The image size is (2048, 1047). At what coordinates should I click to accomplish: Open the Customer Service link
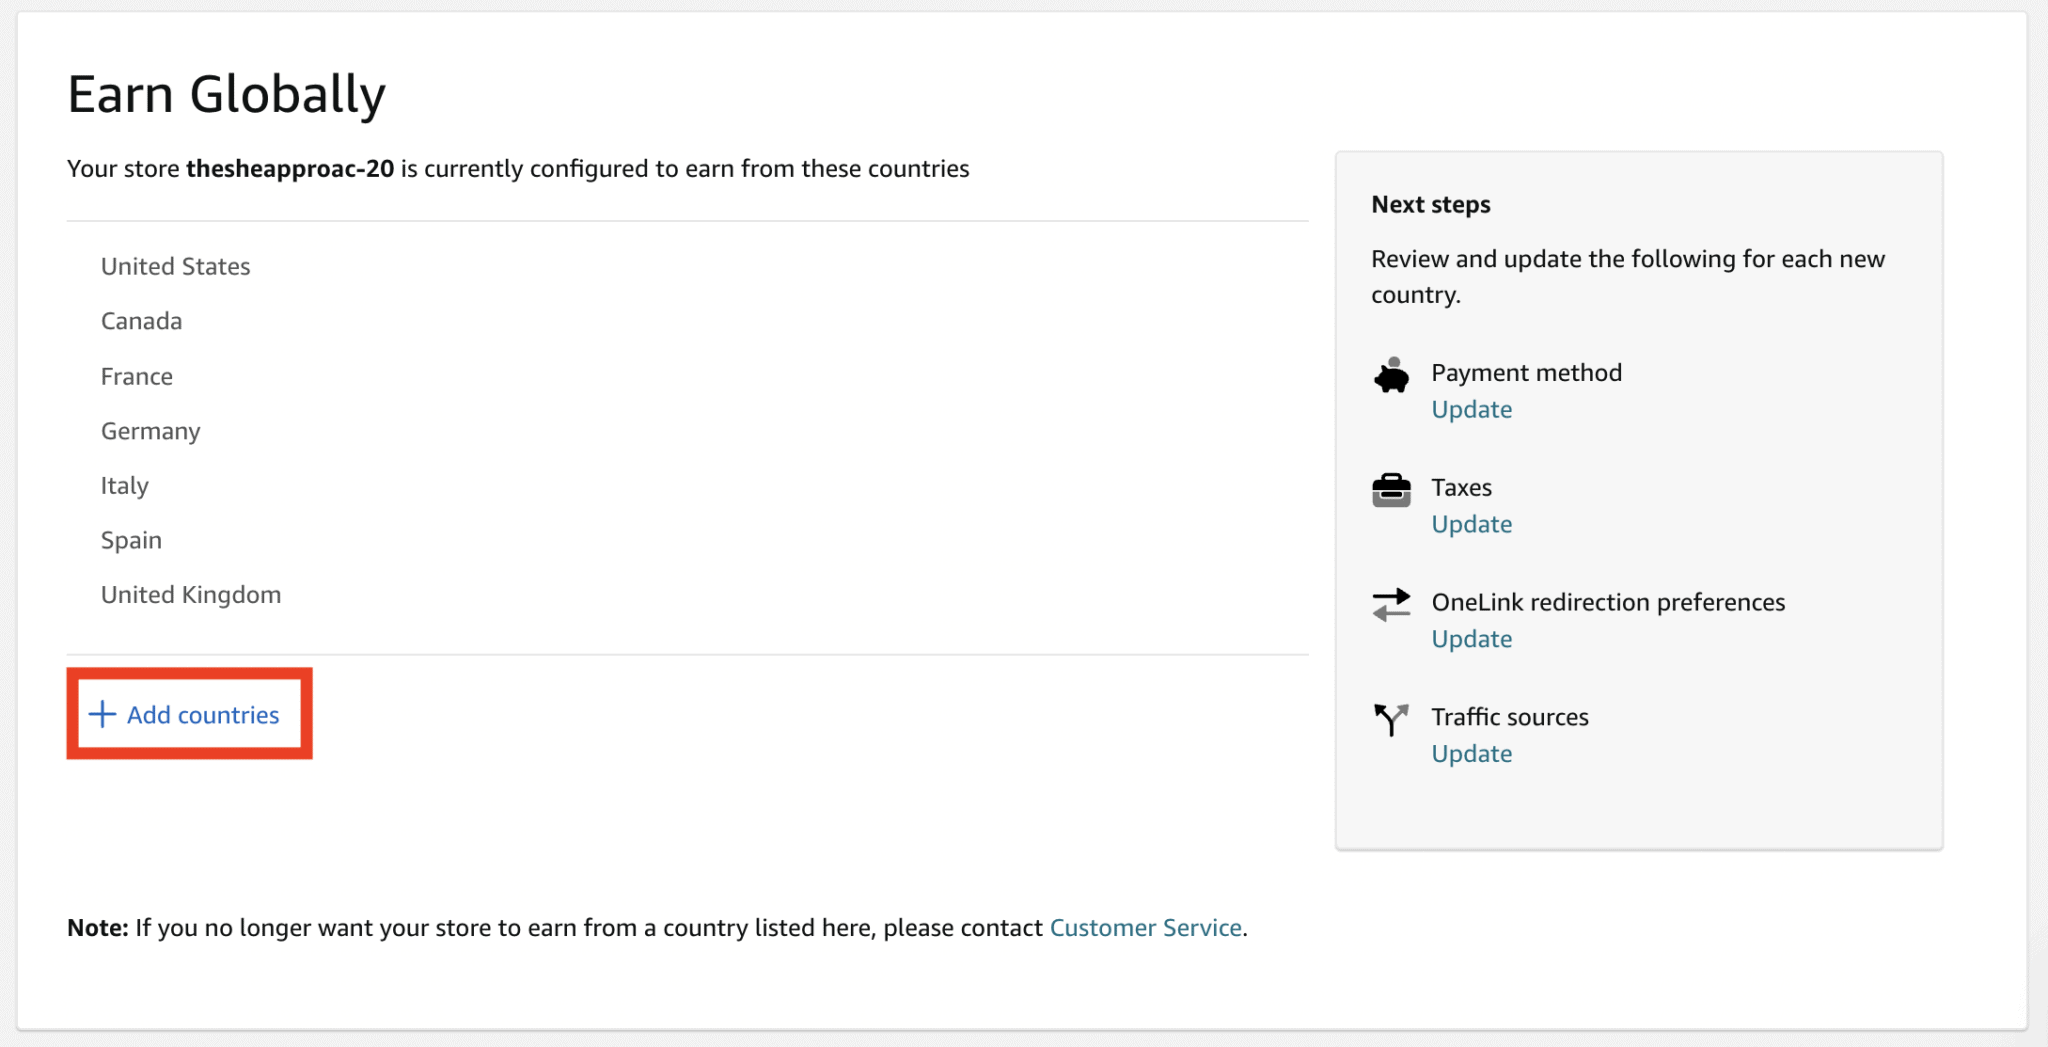point(1145,927)
